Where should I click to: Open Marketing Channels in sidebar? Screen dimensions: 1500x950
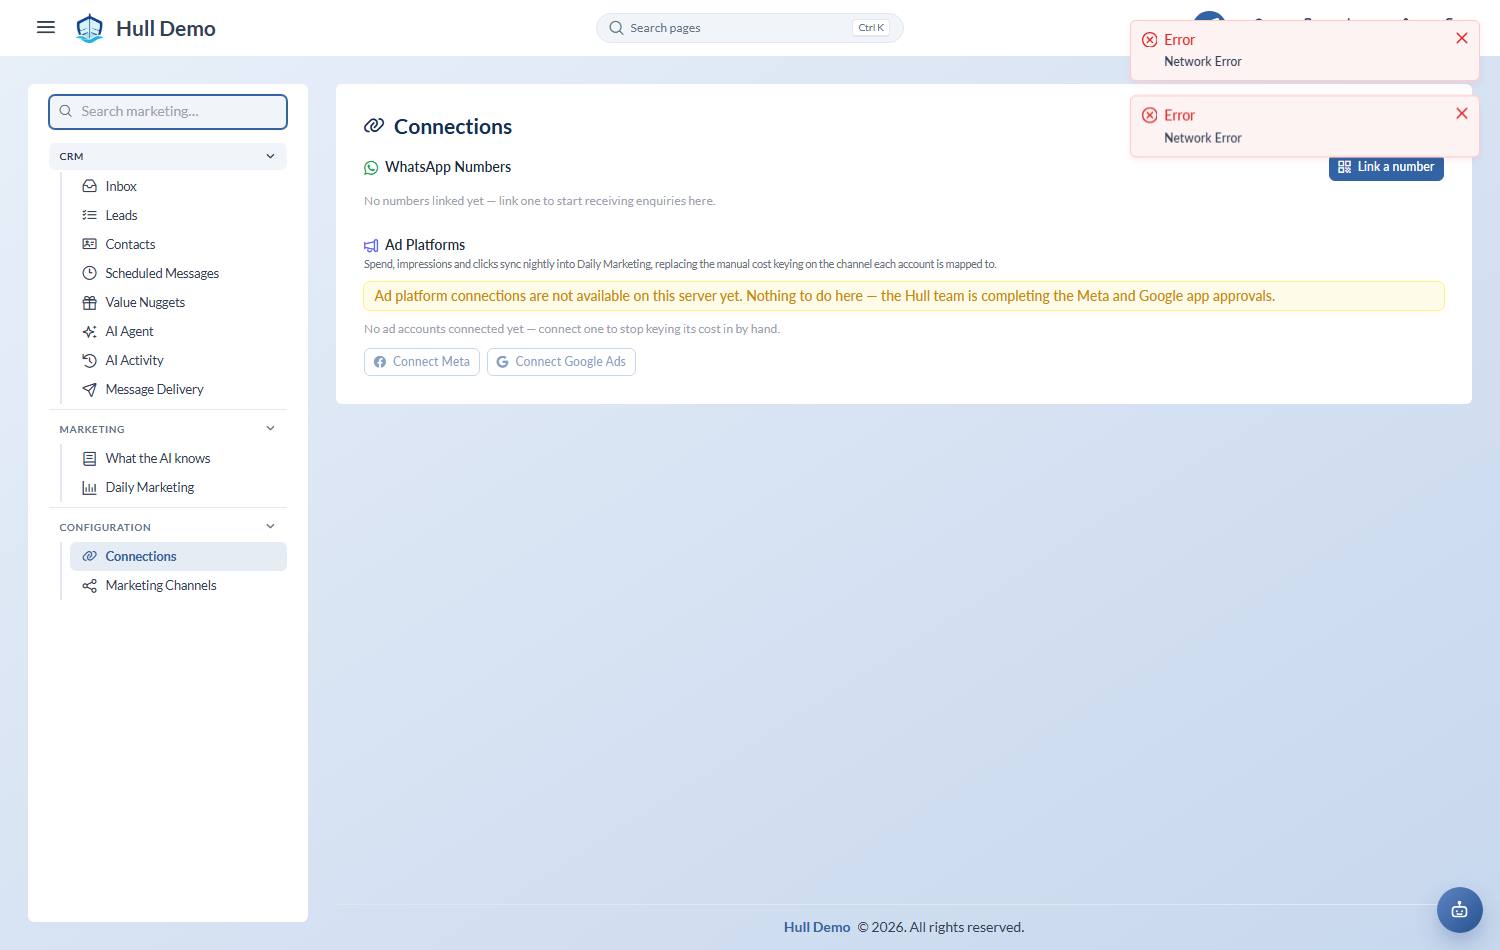pyautogui.click(x=178, y=585)
